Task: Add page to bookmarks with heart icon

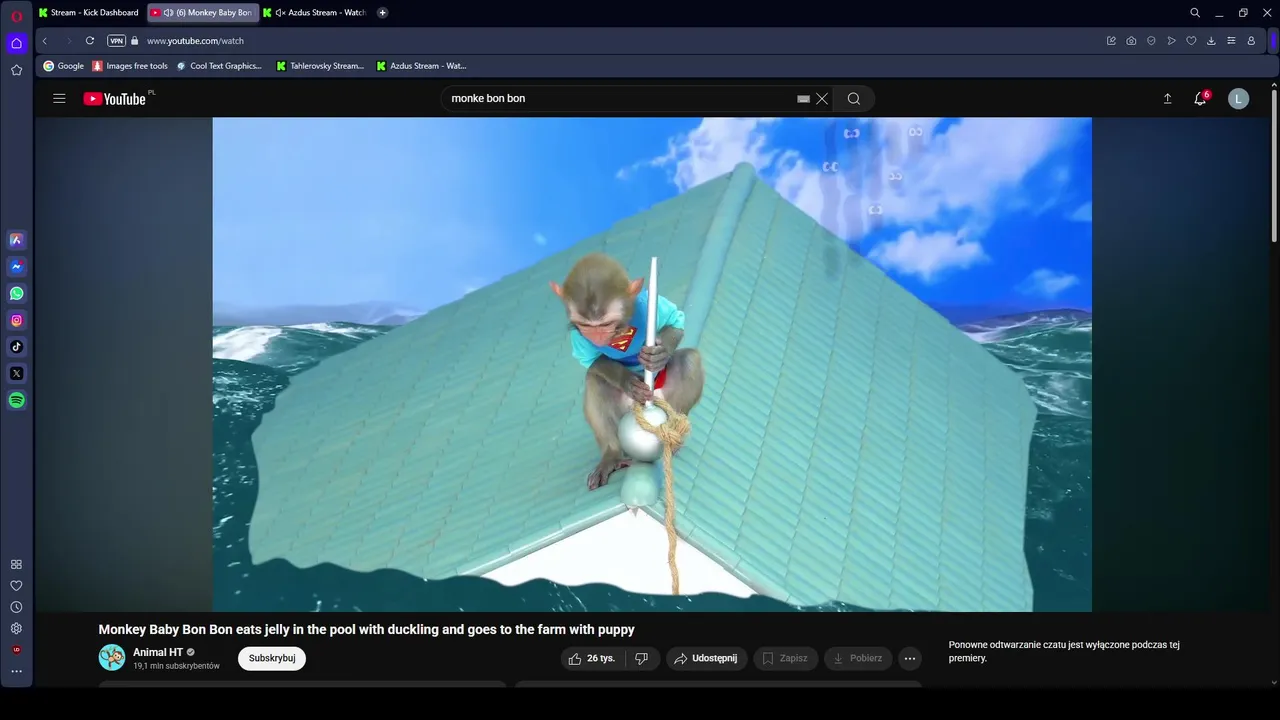Action: [x=1191, y=41]
